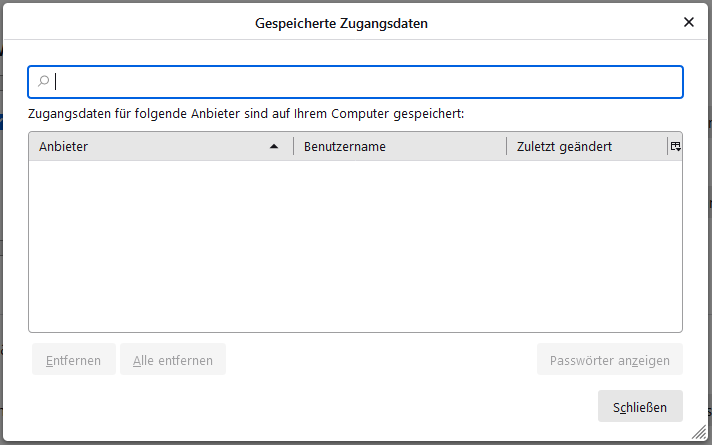Sort by the Anbieter column header
712x445 pixels.
point(150,146)
